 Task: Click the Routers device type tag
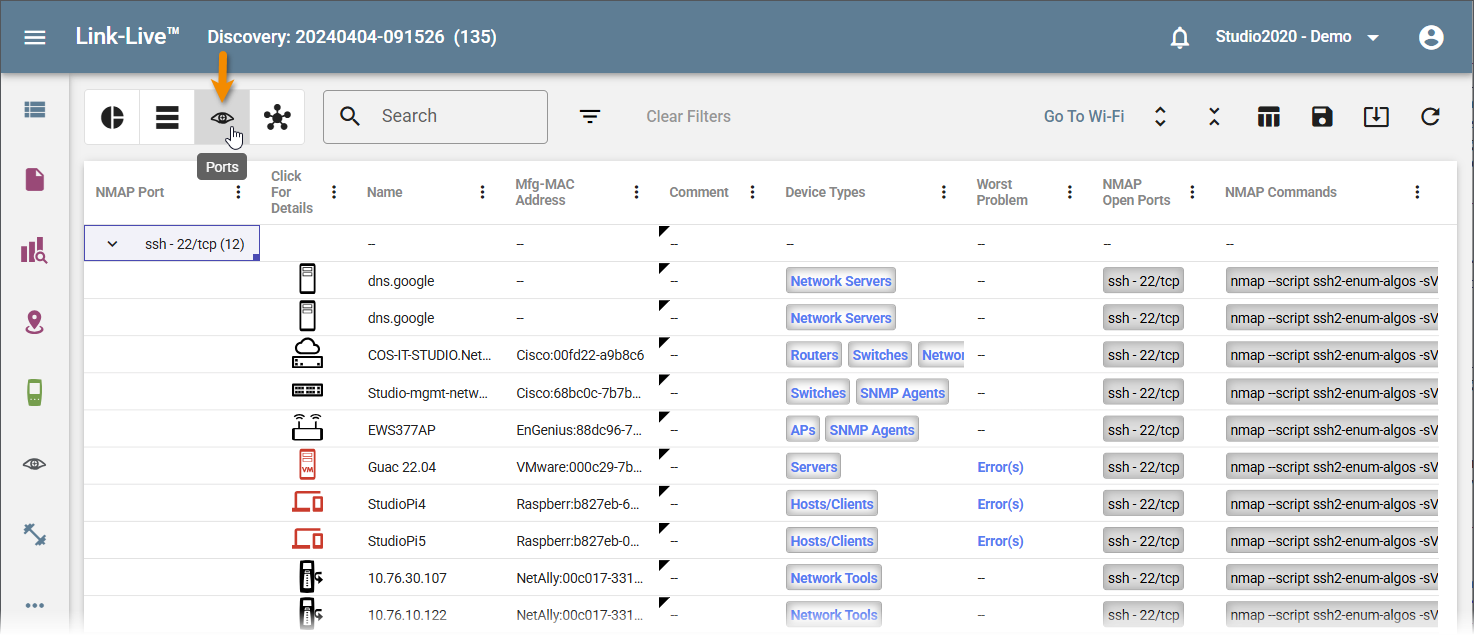pyautogui.click(x=814, y=355)
